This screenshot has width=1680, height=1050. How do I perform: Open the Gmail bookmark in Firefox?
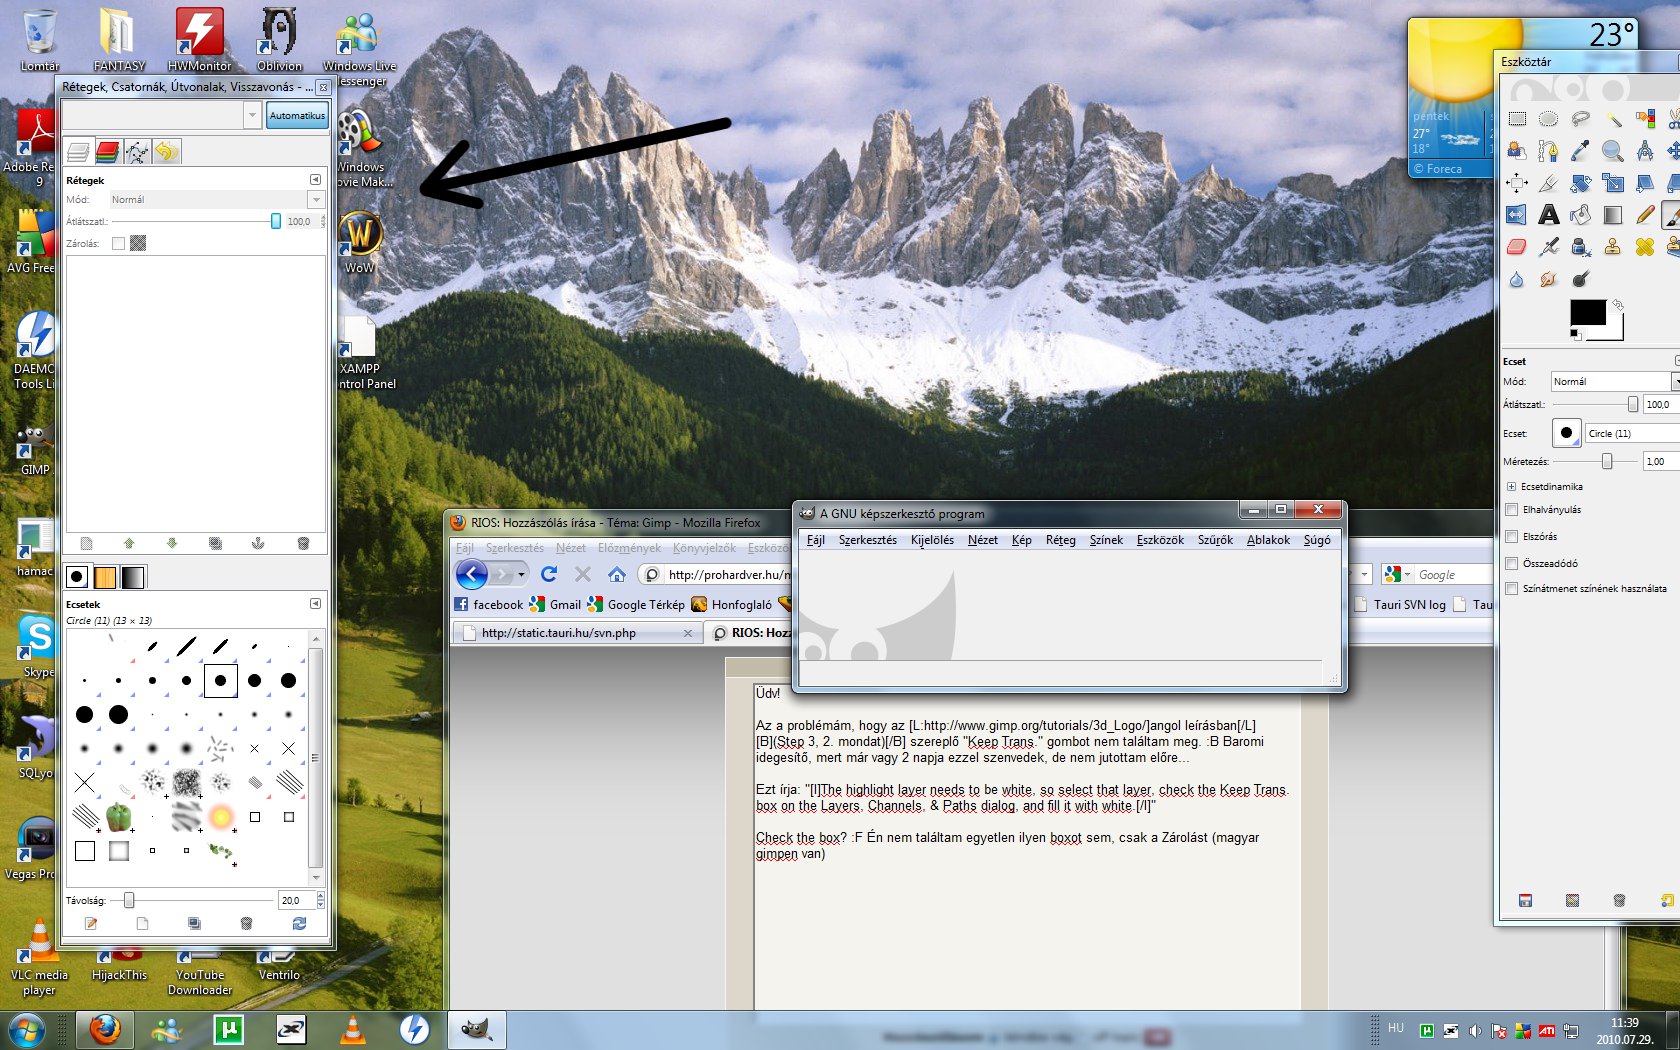point(556,605)
